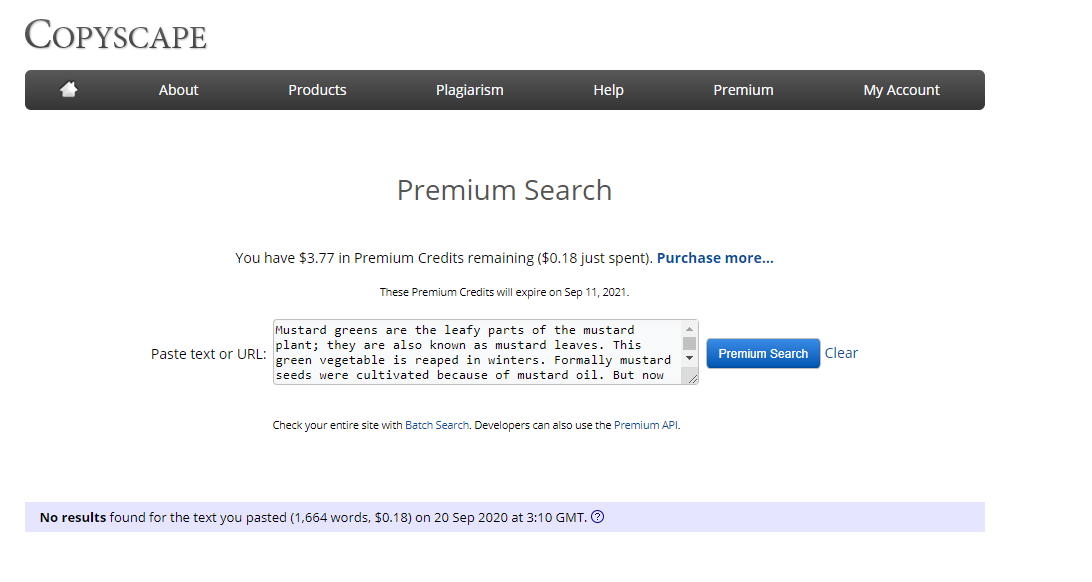Open the Products menu
This screenshot has height=582, width=1092.
[x=317, y=90]
